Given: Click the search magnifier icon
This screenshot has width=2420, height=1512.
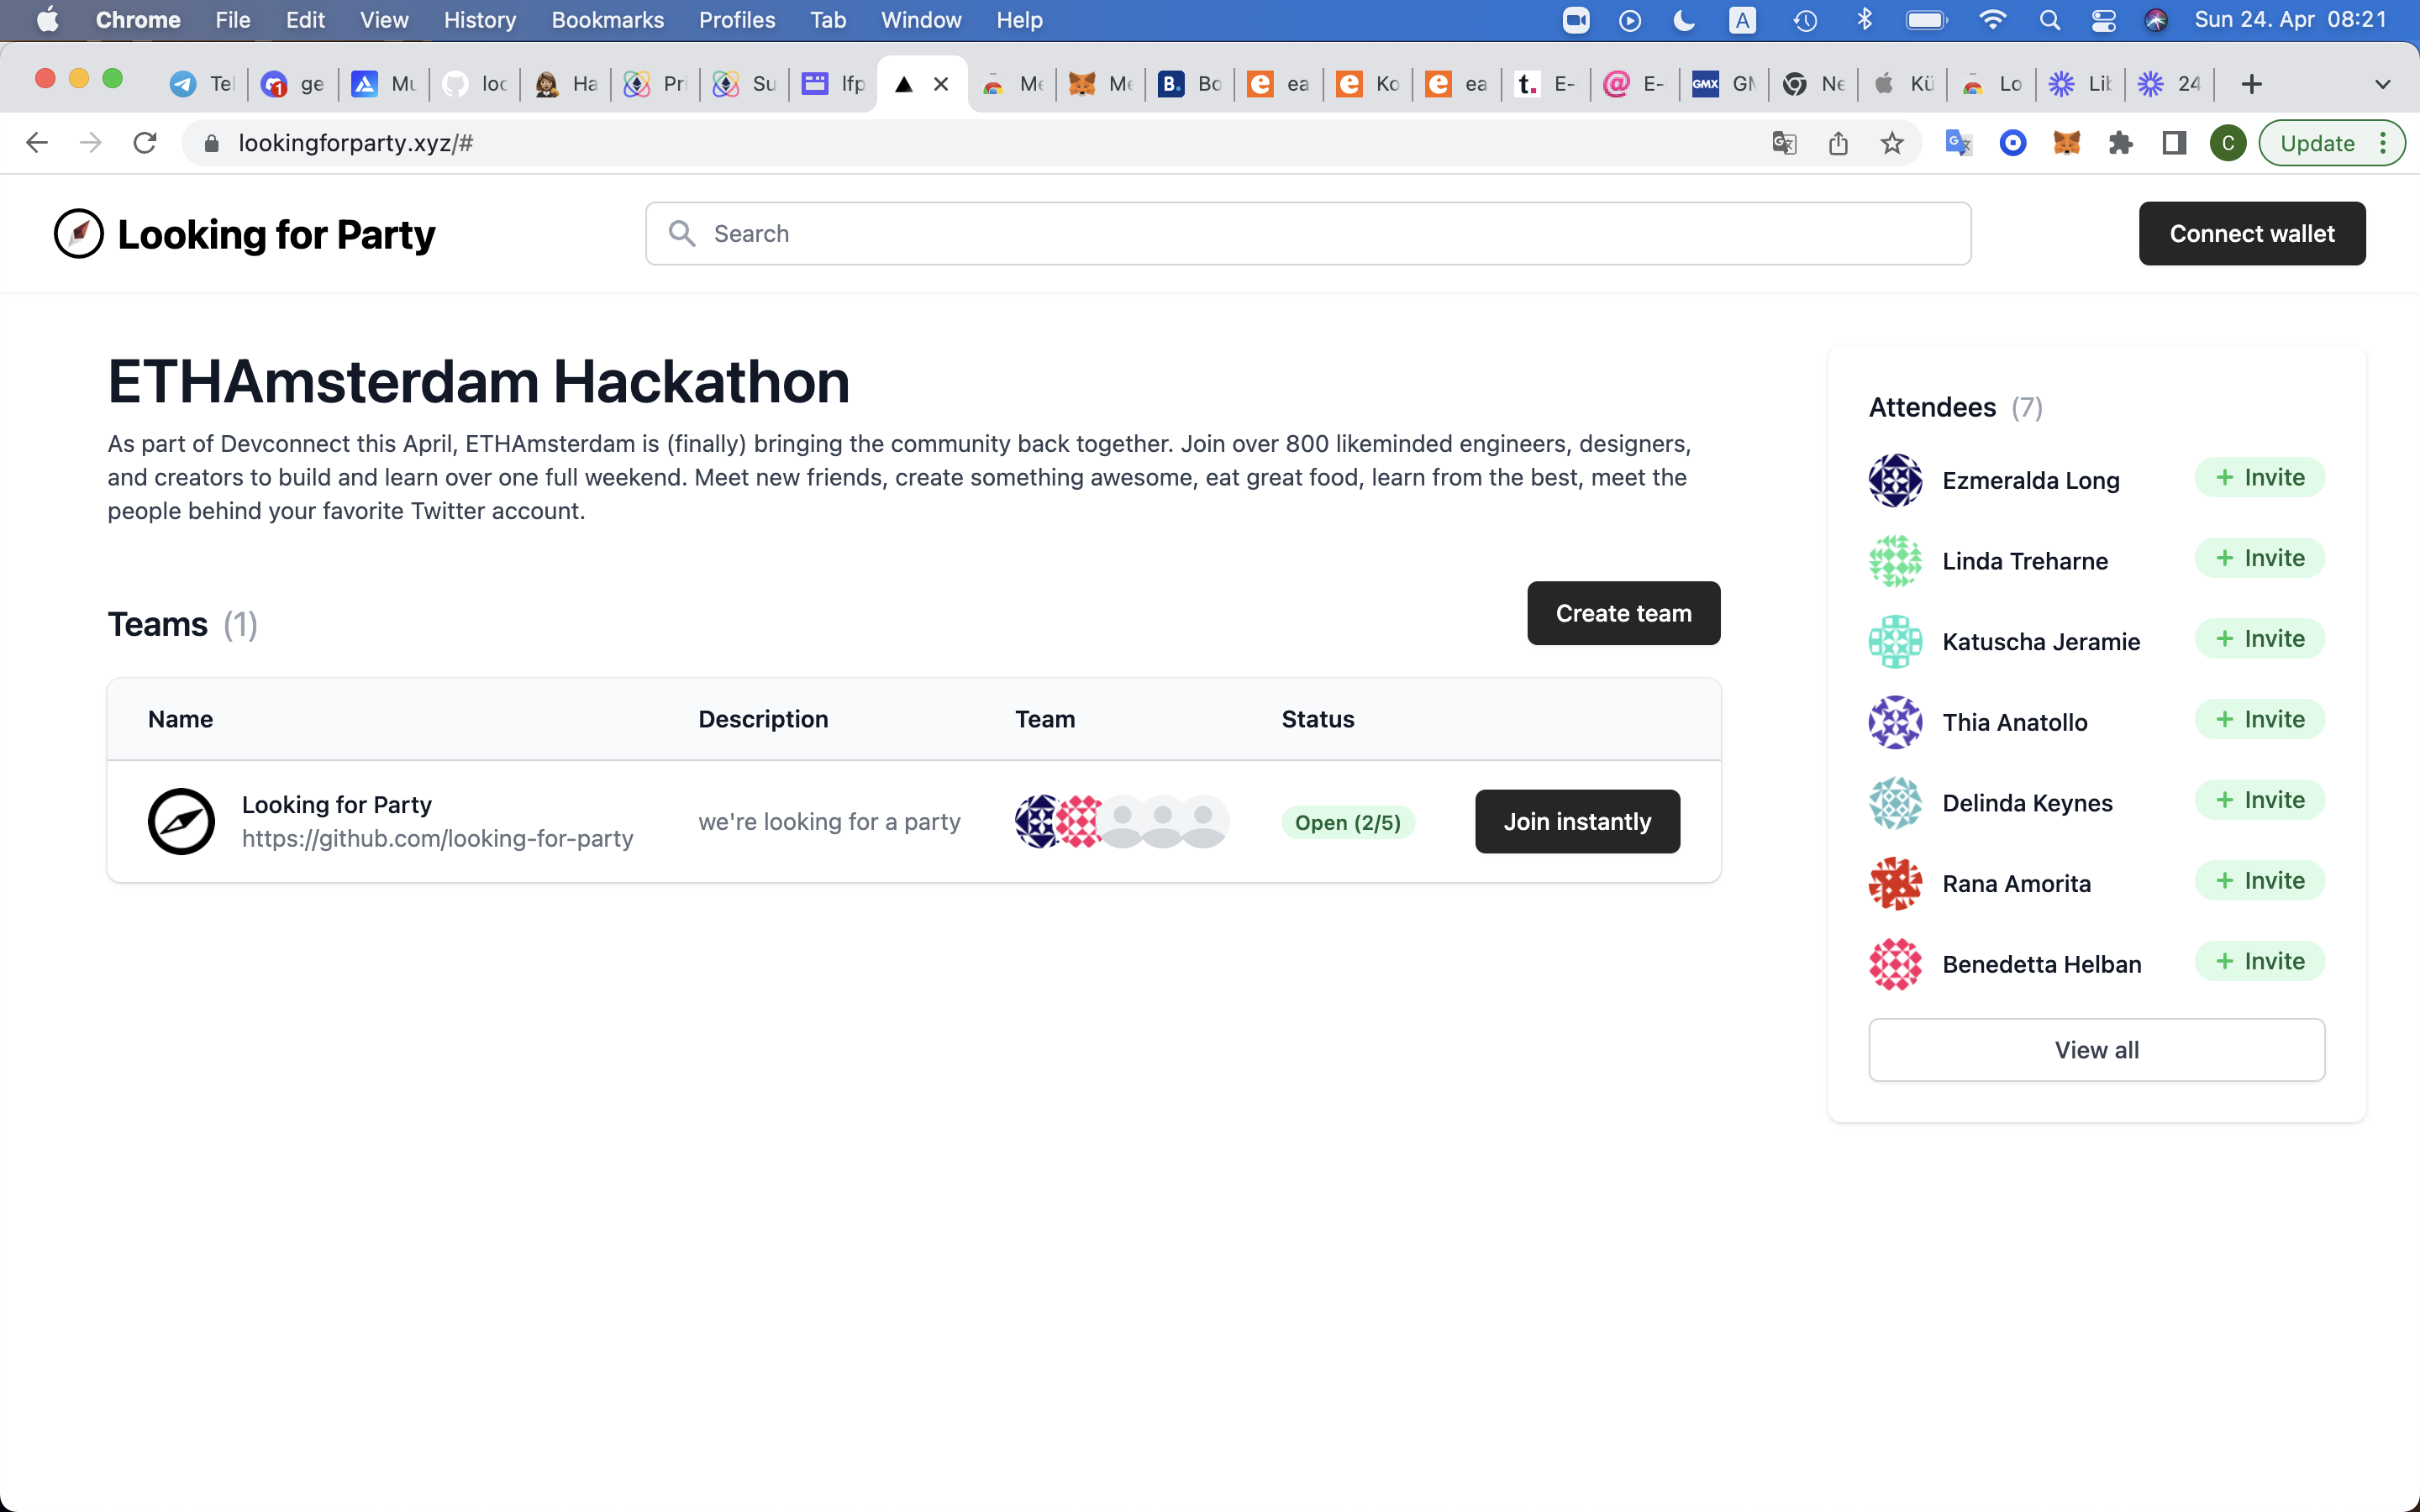Looking at the screenshot, I should click(682, 234).
